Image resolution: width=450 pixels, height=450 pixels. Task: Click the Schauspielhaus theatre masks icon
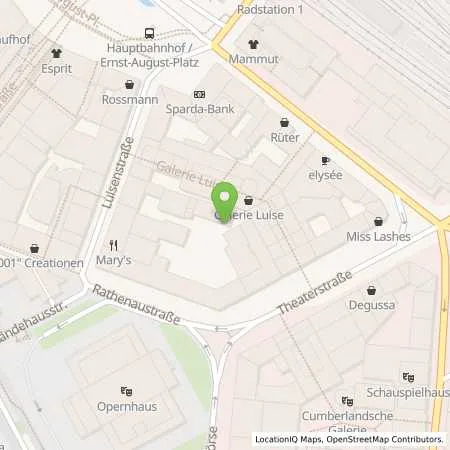(x=408, y=377)
